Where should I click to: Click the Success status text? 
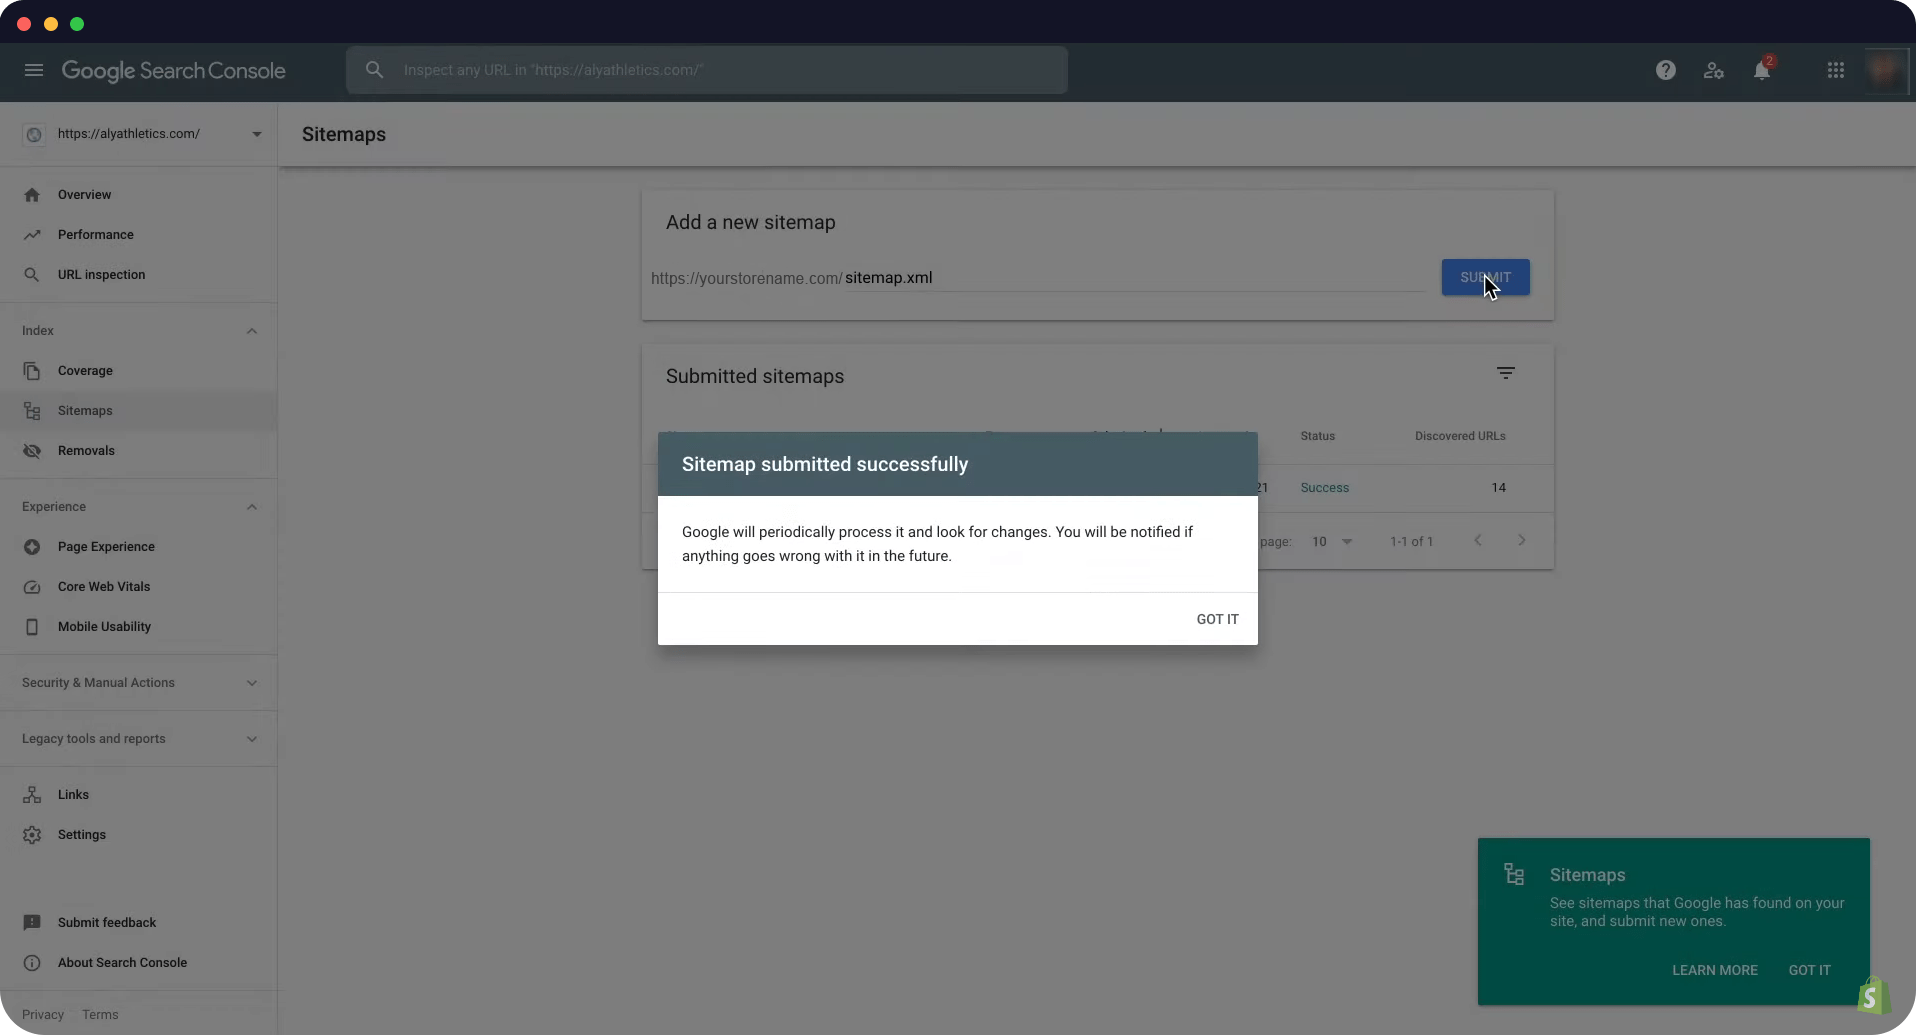[x=1324, y=488]
